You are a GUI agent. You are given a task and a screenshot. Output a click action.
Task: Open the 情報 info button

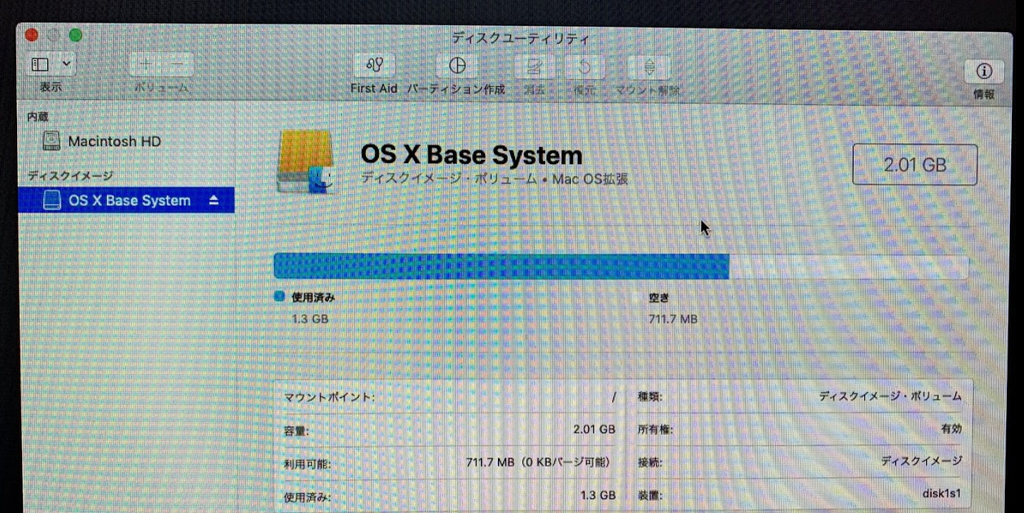click(984, 70)
